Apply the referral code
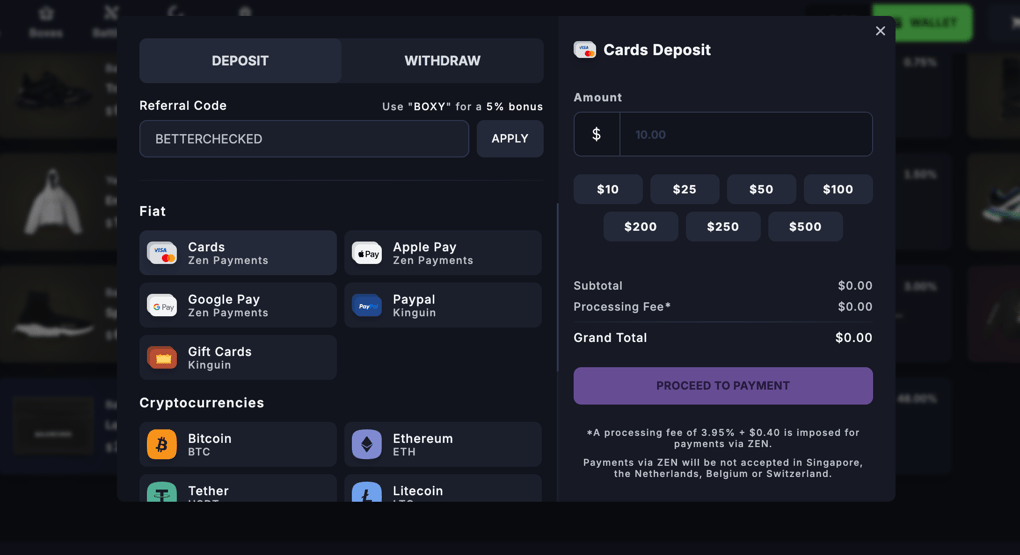The width and height of the screenshot is (1020, 555). [510, 139]
